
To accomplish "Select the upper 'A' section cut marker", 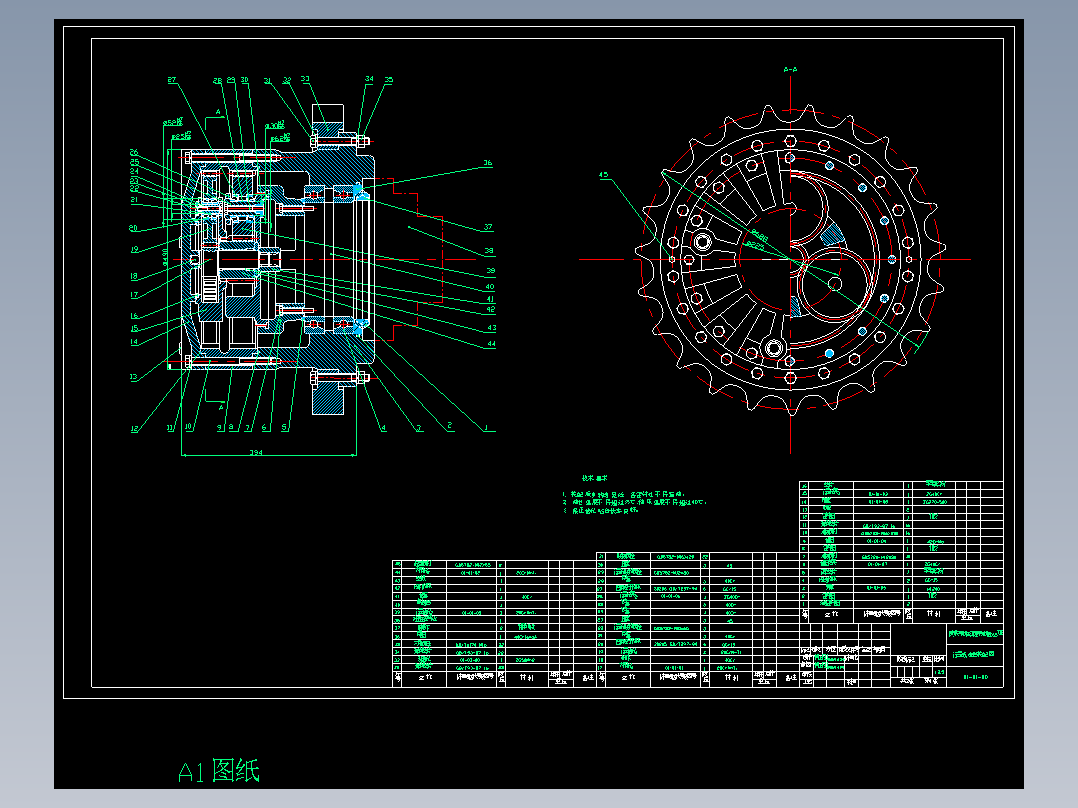I will click(219, 111).
